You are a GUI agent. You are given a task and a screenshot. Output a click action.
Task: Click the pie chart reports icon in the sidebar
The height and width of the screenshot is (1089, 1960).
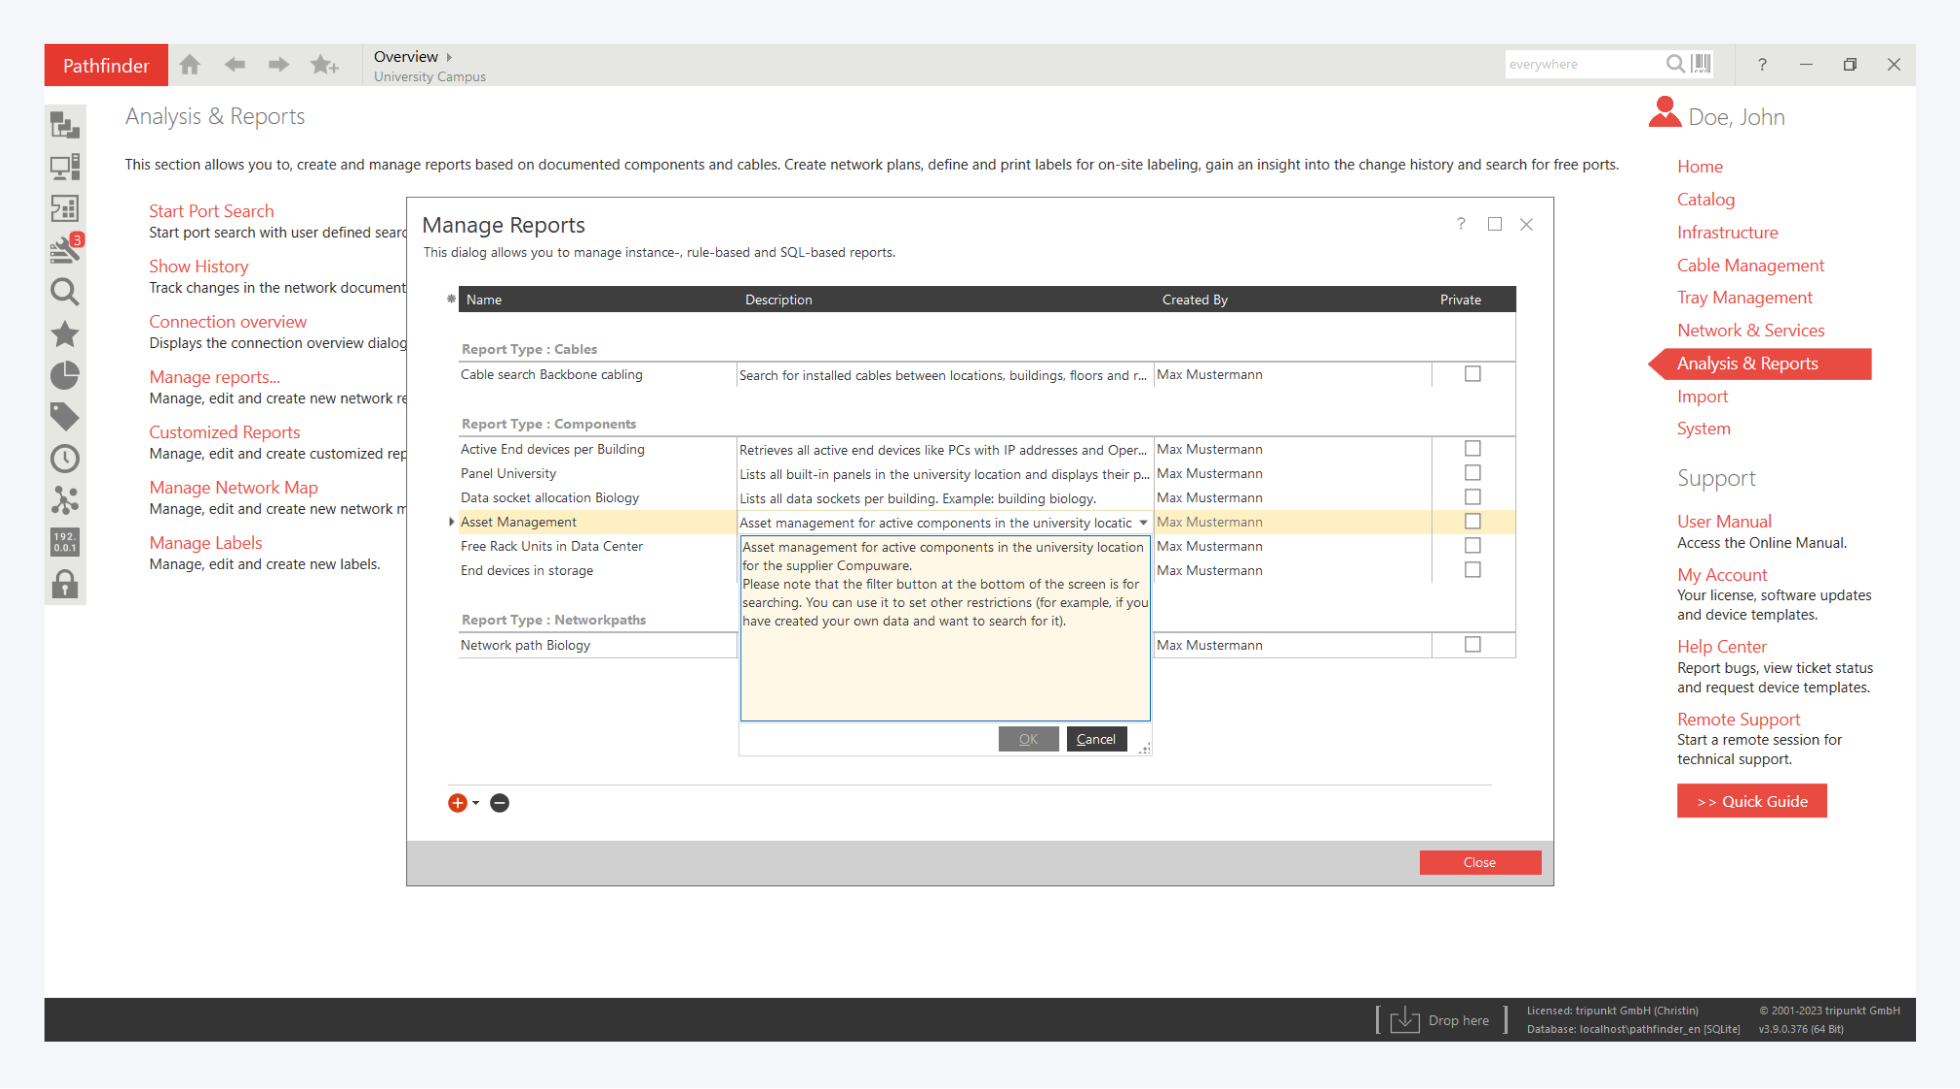(65, 375)
